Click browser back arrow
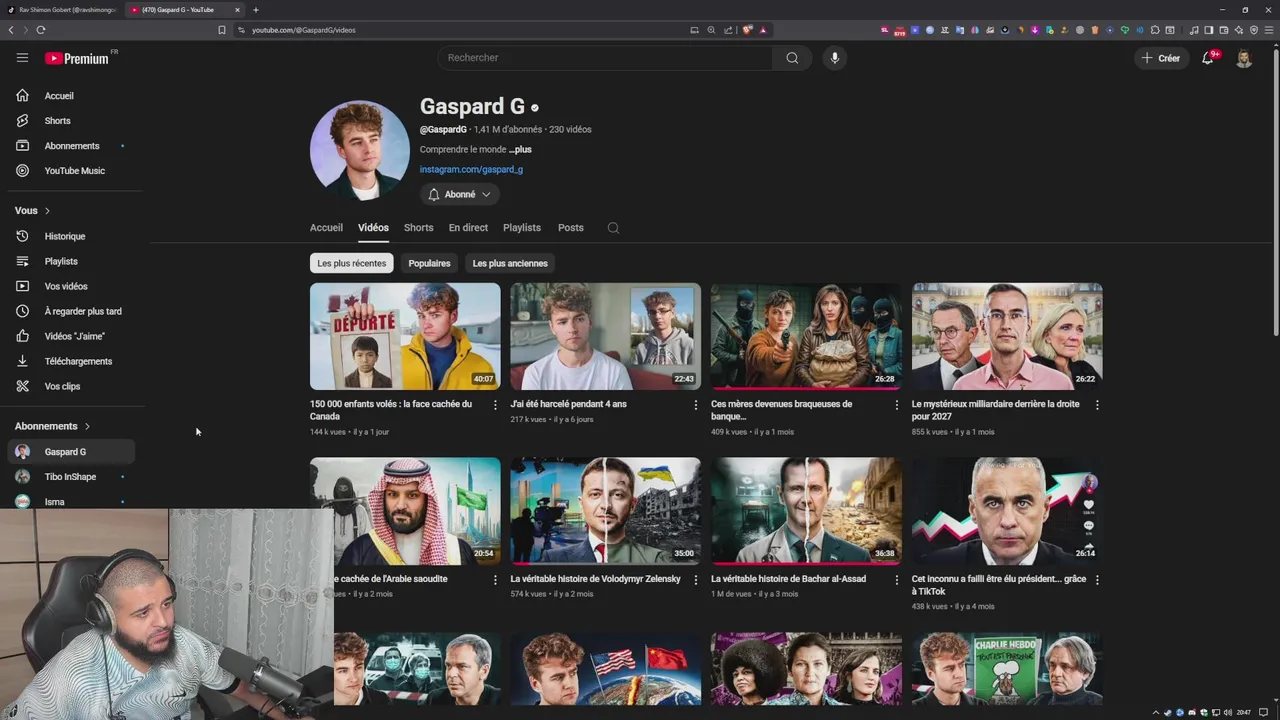The image size is (1280, 720). coord(11,30)
